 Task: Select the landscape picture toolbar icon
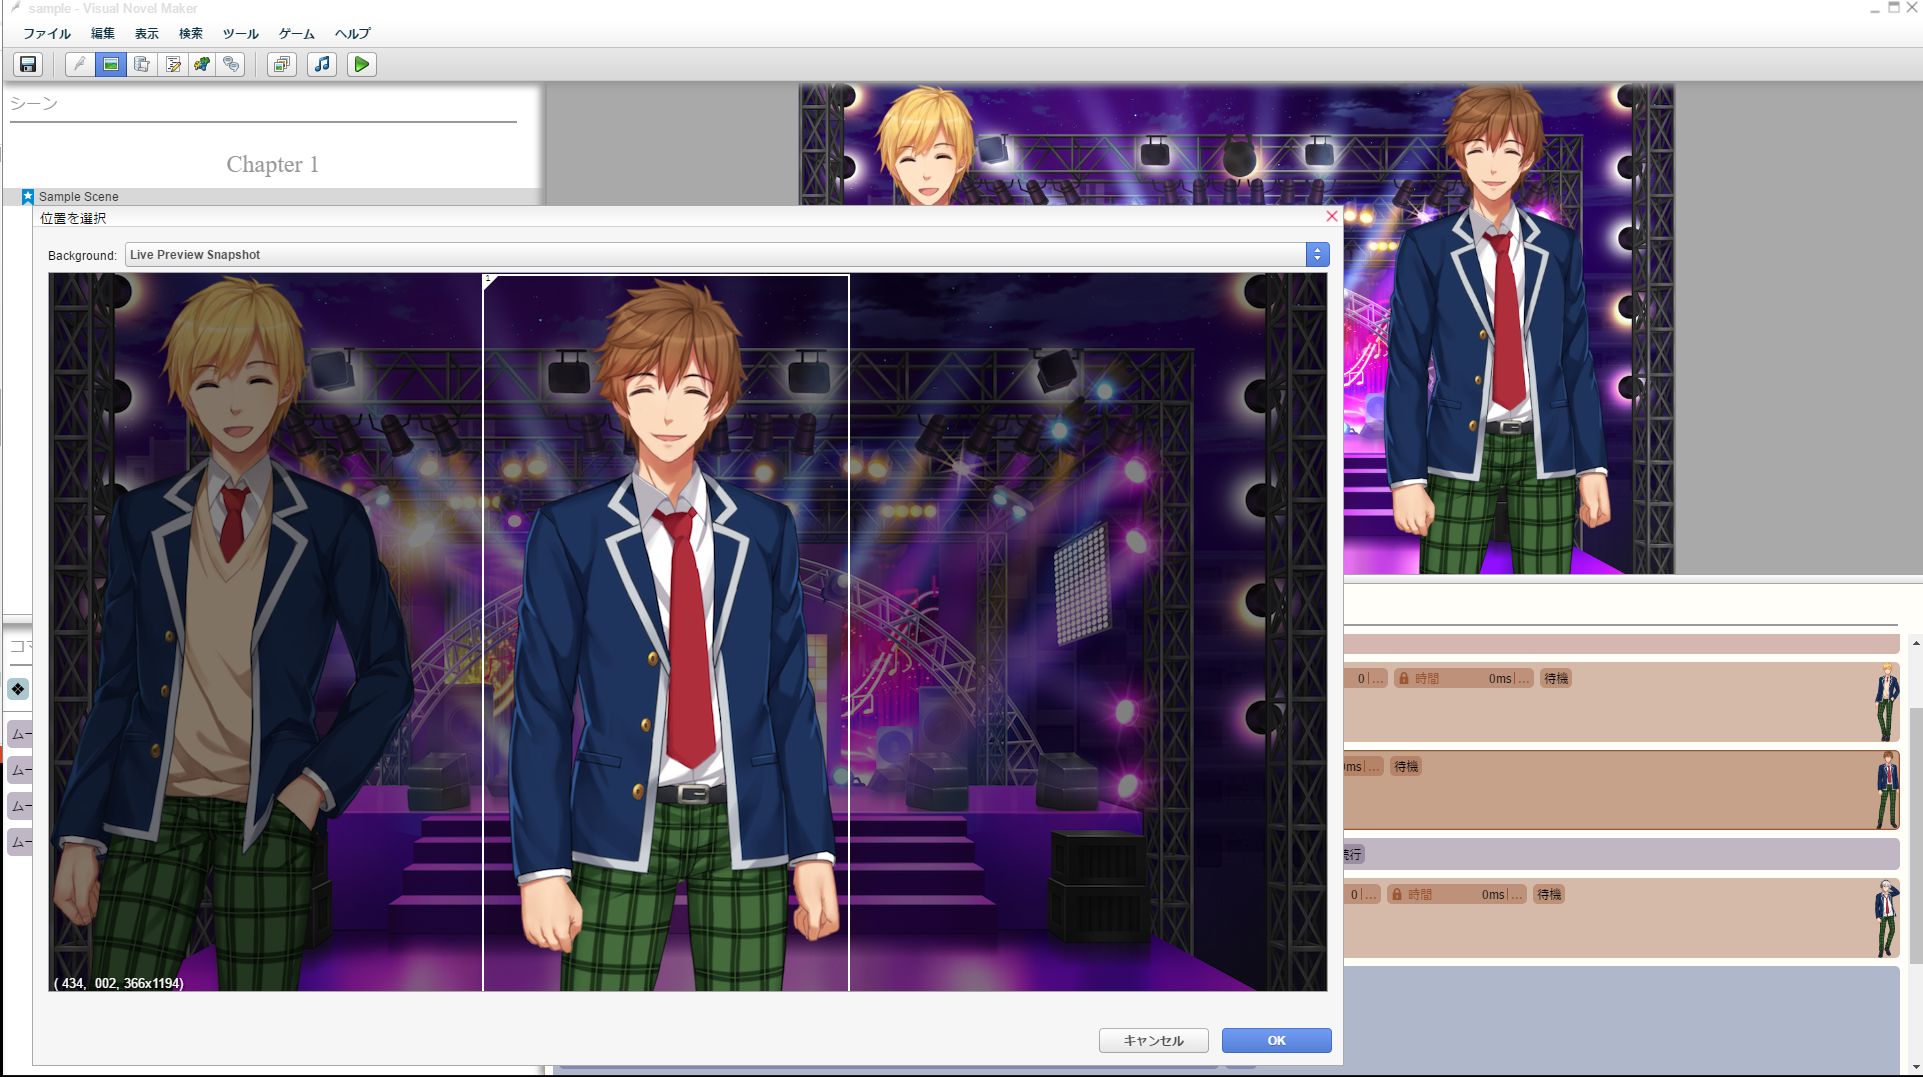111,65
